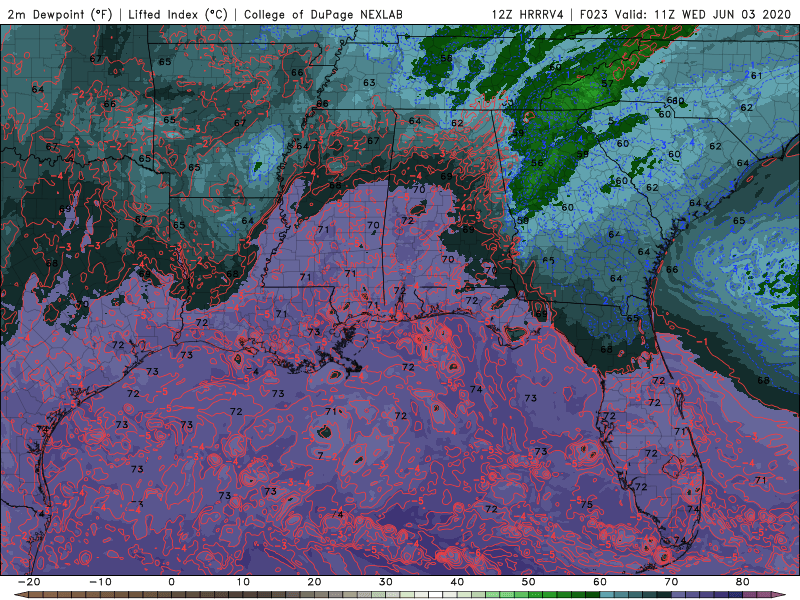Click the '-10' color scale label
Image resolution: width=800 pixels, height=600 pixels.
click(100, 582)
